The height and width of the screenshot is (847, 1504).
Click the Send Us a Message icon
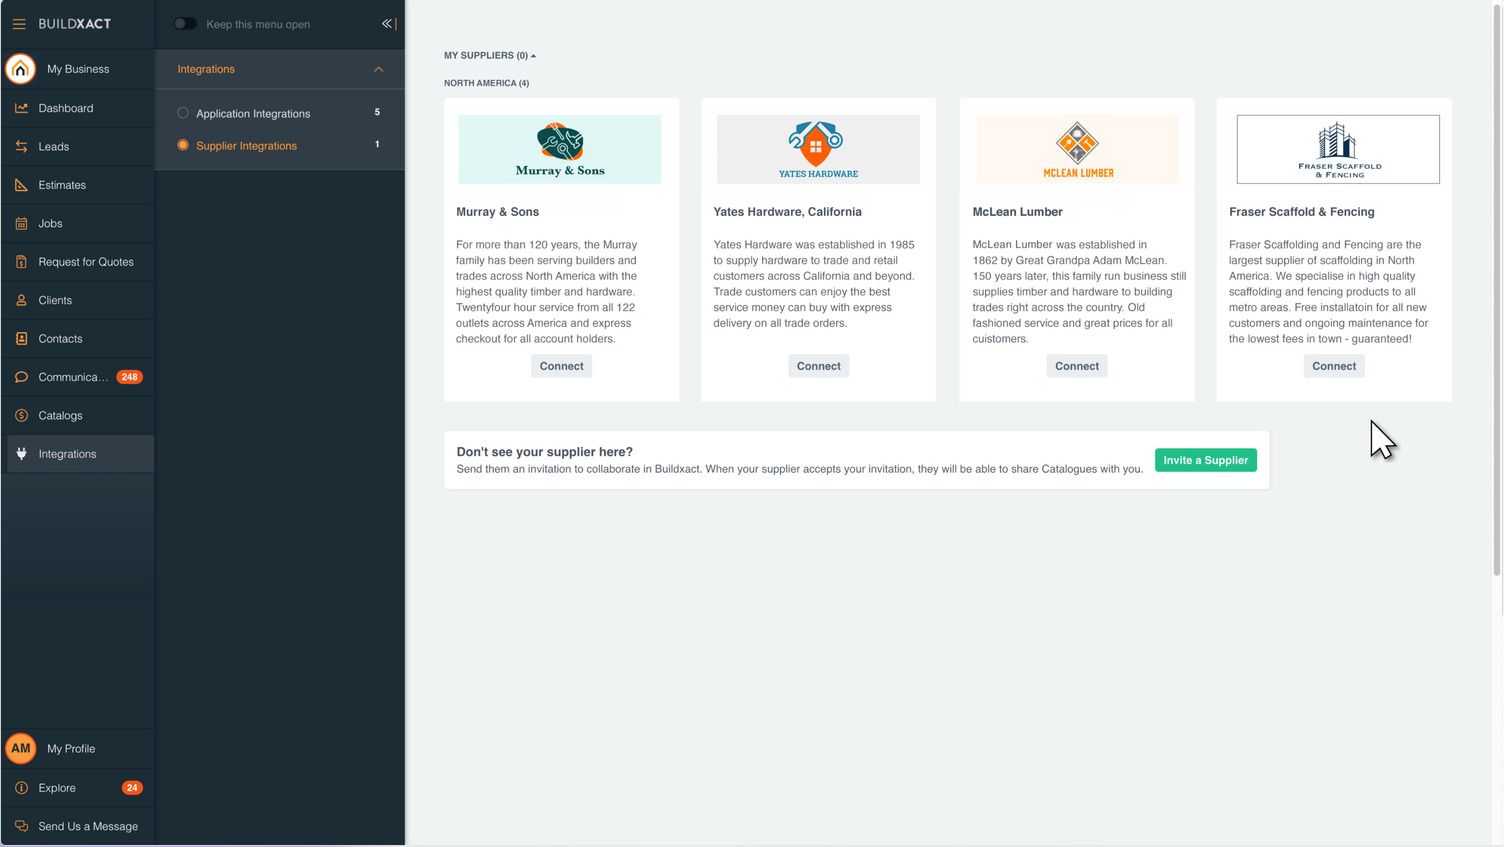21,826
